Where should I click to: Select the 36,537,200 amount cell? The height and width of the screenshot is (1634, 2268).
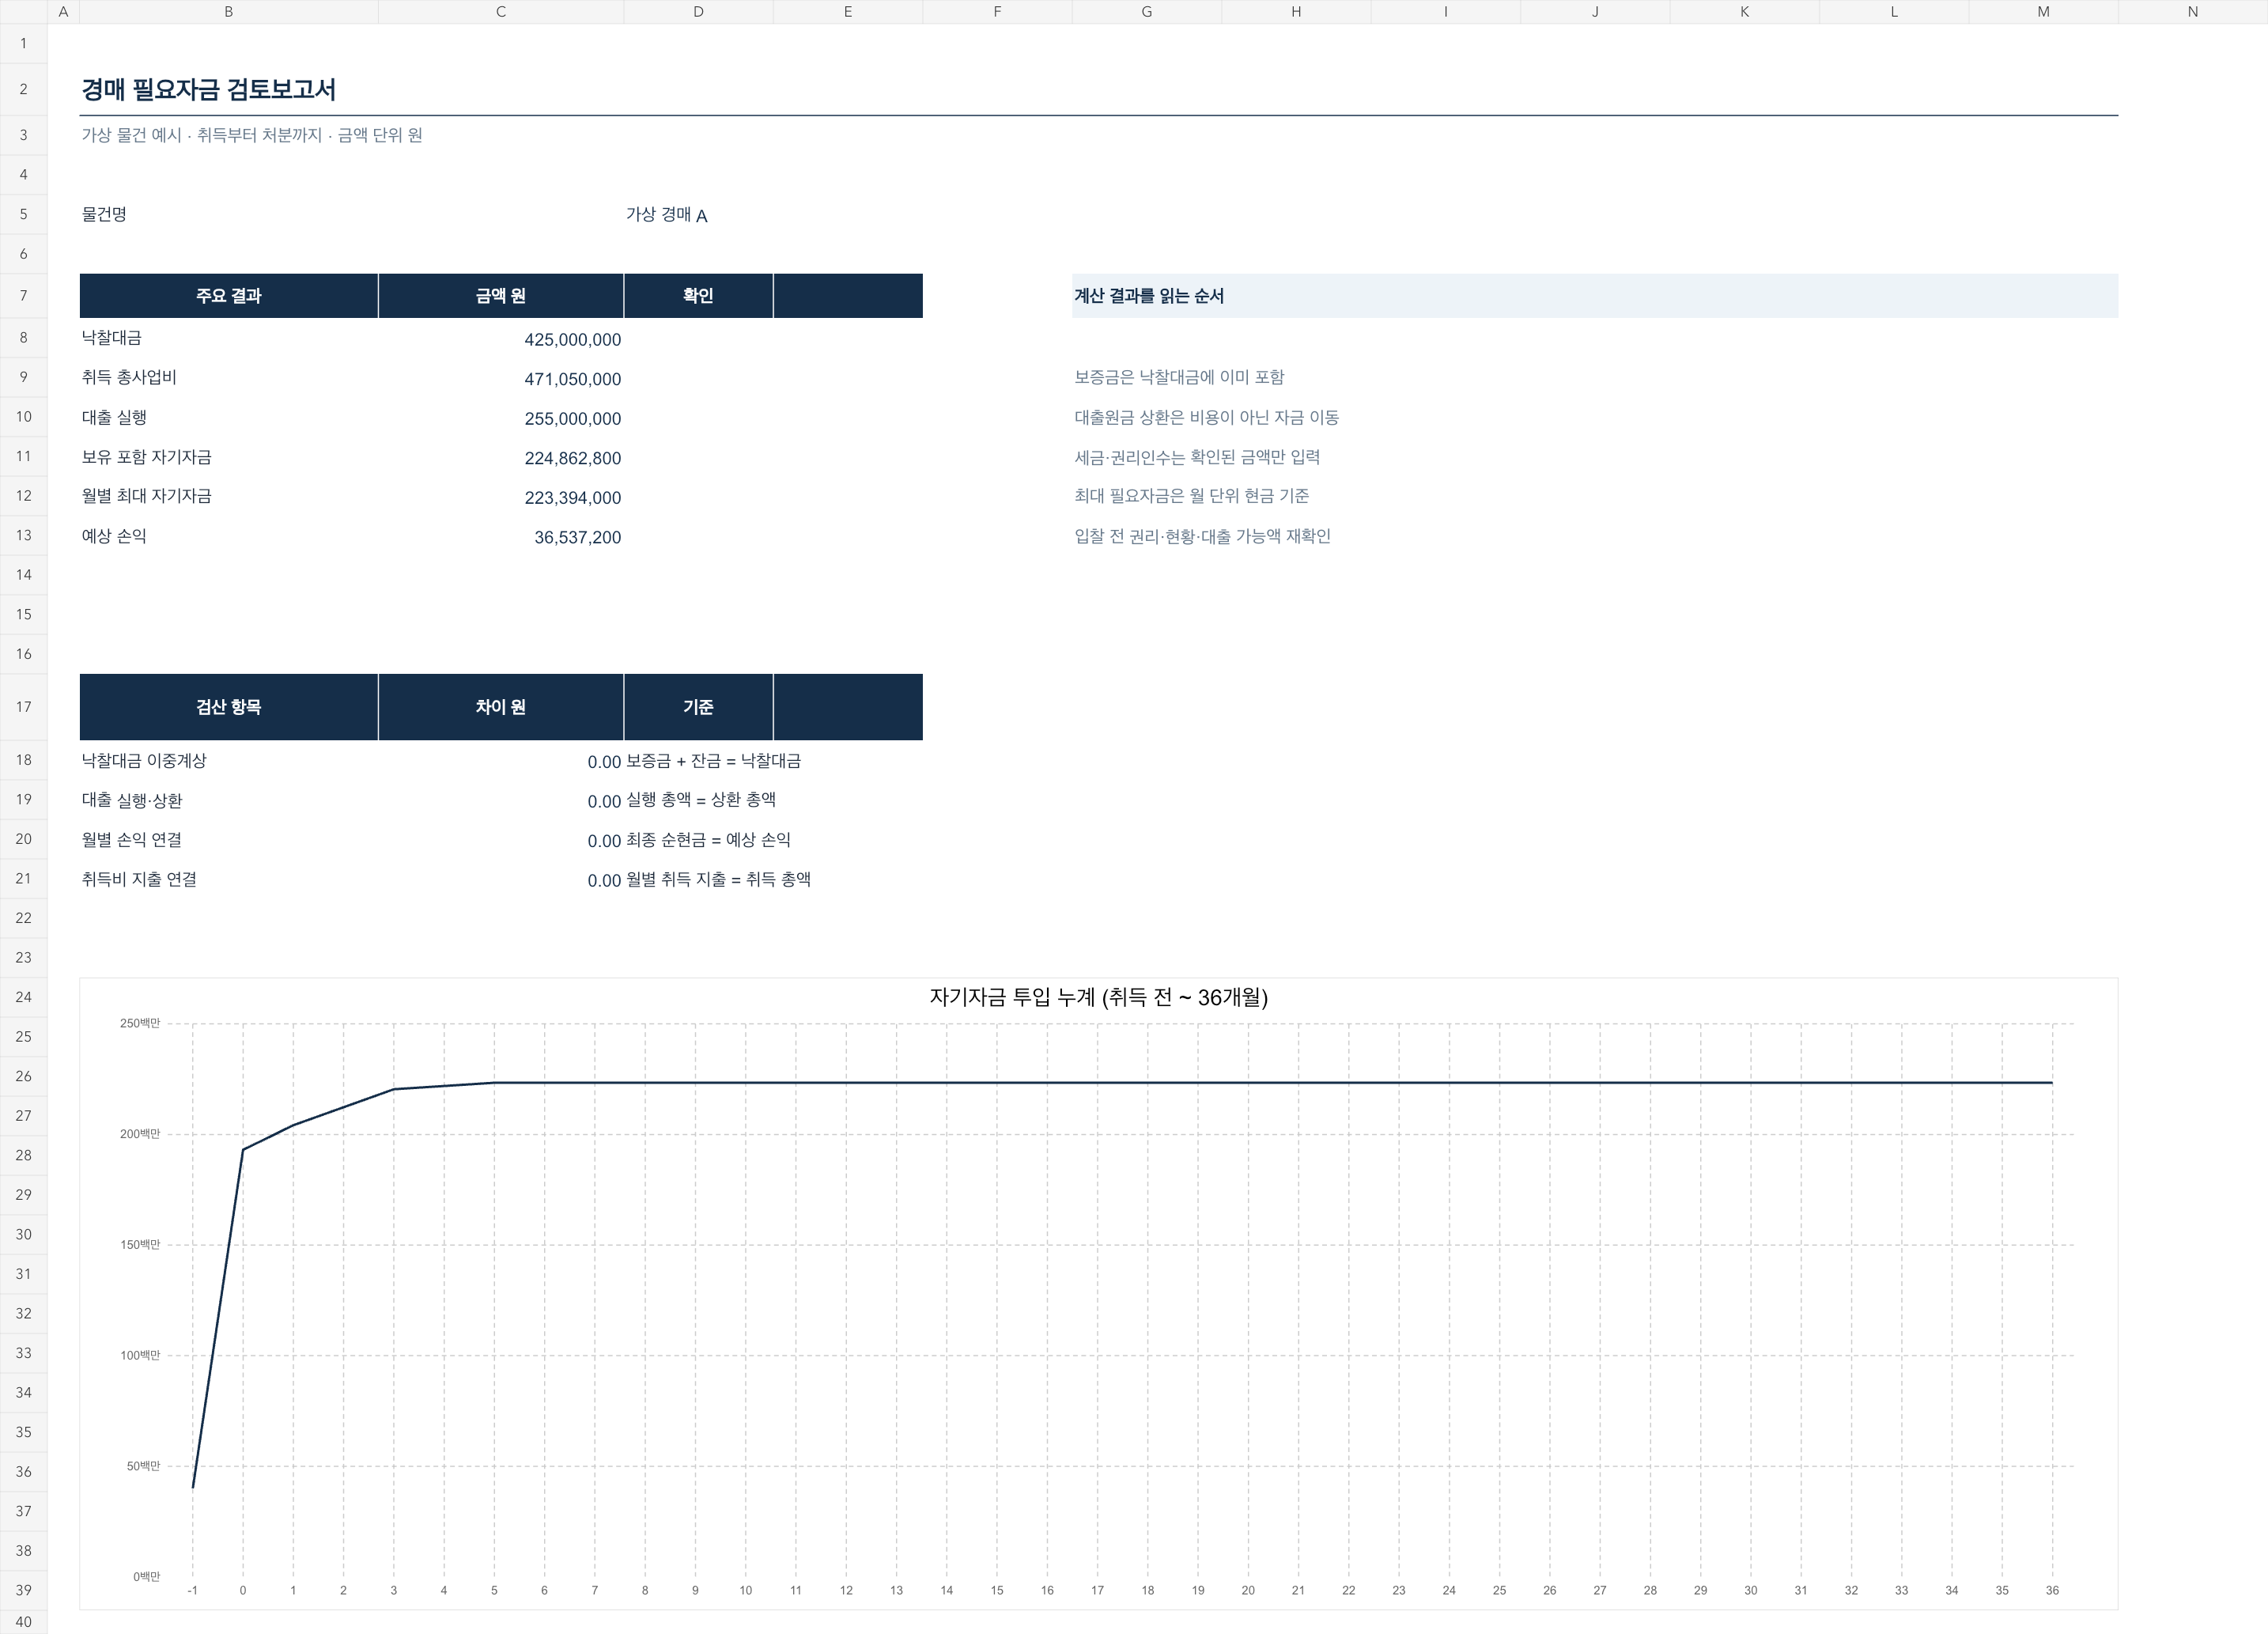501,536
